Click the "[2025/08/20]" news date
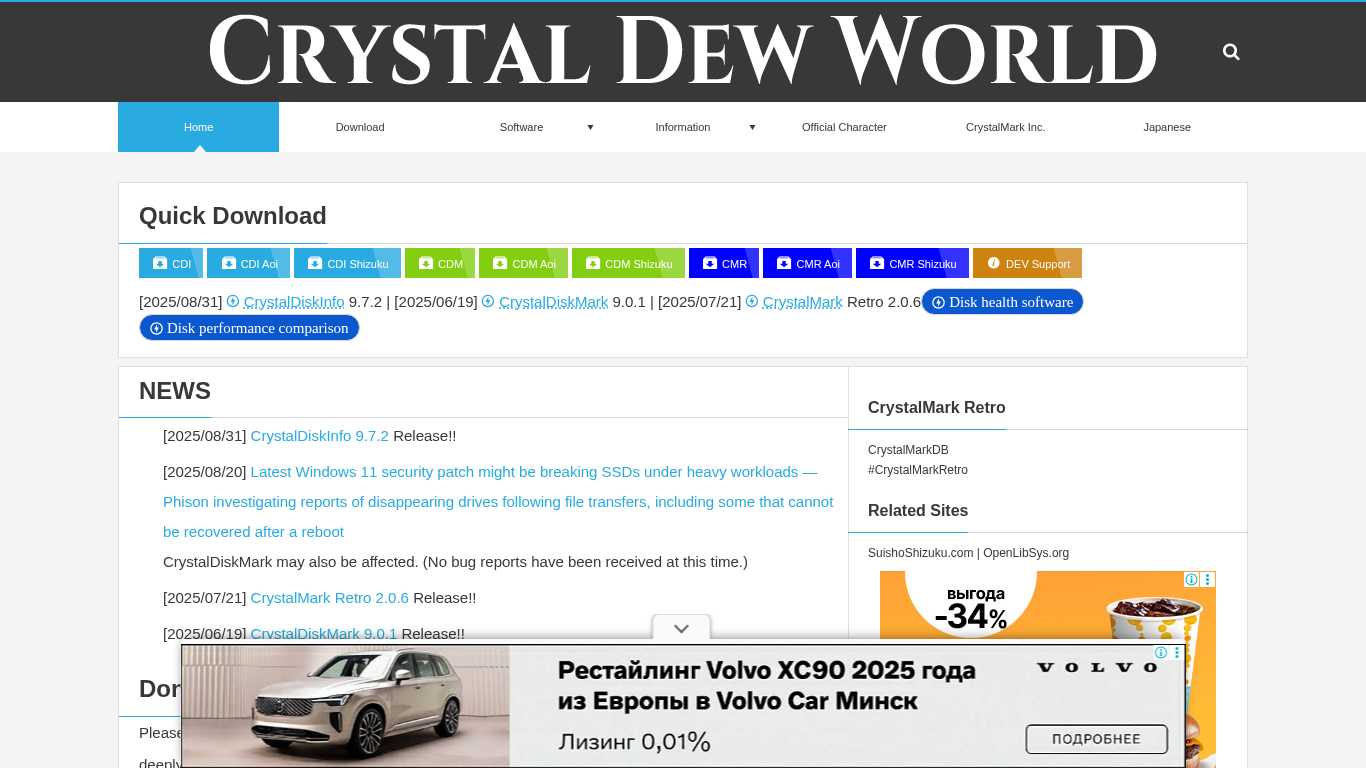This screenshot has width=1366, height=768. pyautogui.click(x=205, y=472)
